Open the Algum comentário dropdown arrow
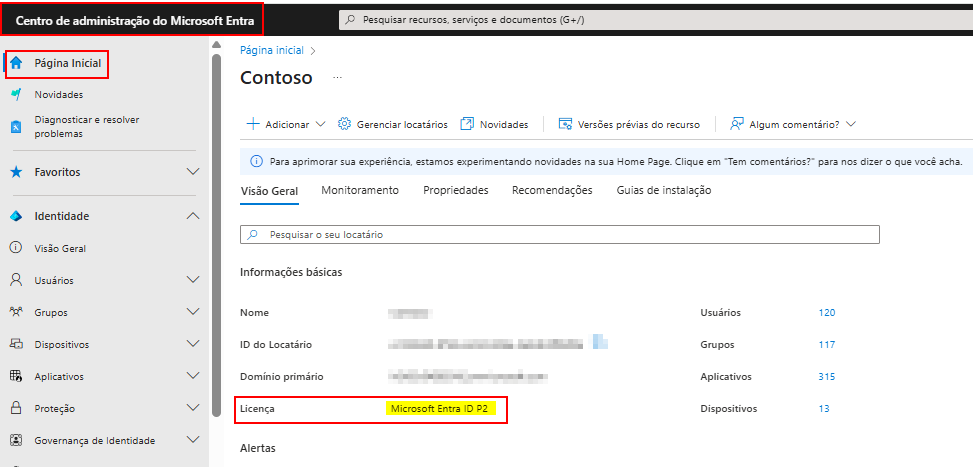Screen dimensions: 973x467 coord(851,124)
